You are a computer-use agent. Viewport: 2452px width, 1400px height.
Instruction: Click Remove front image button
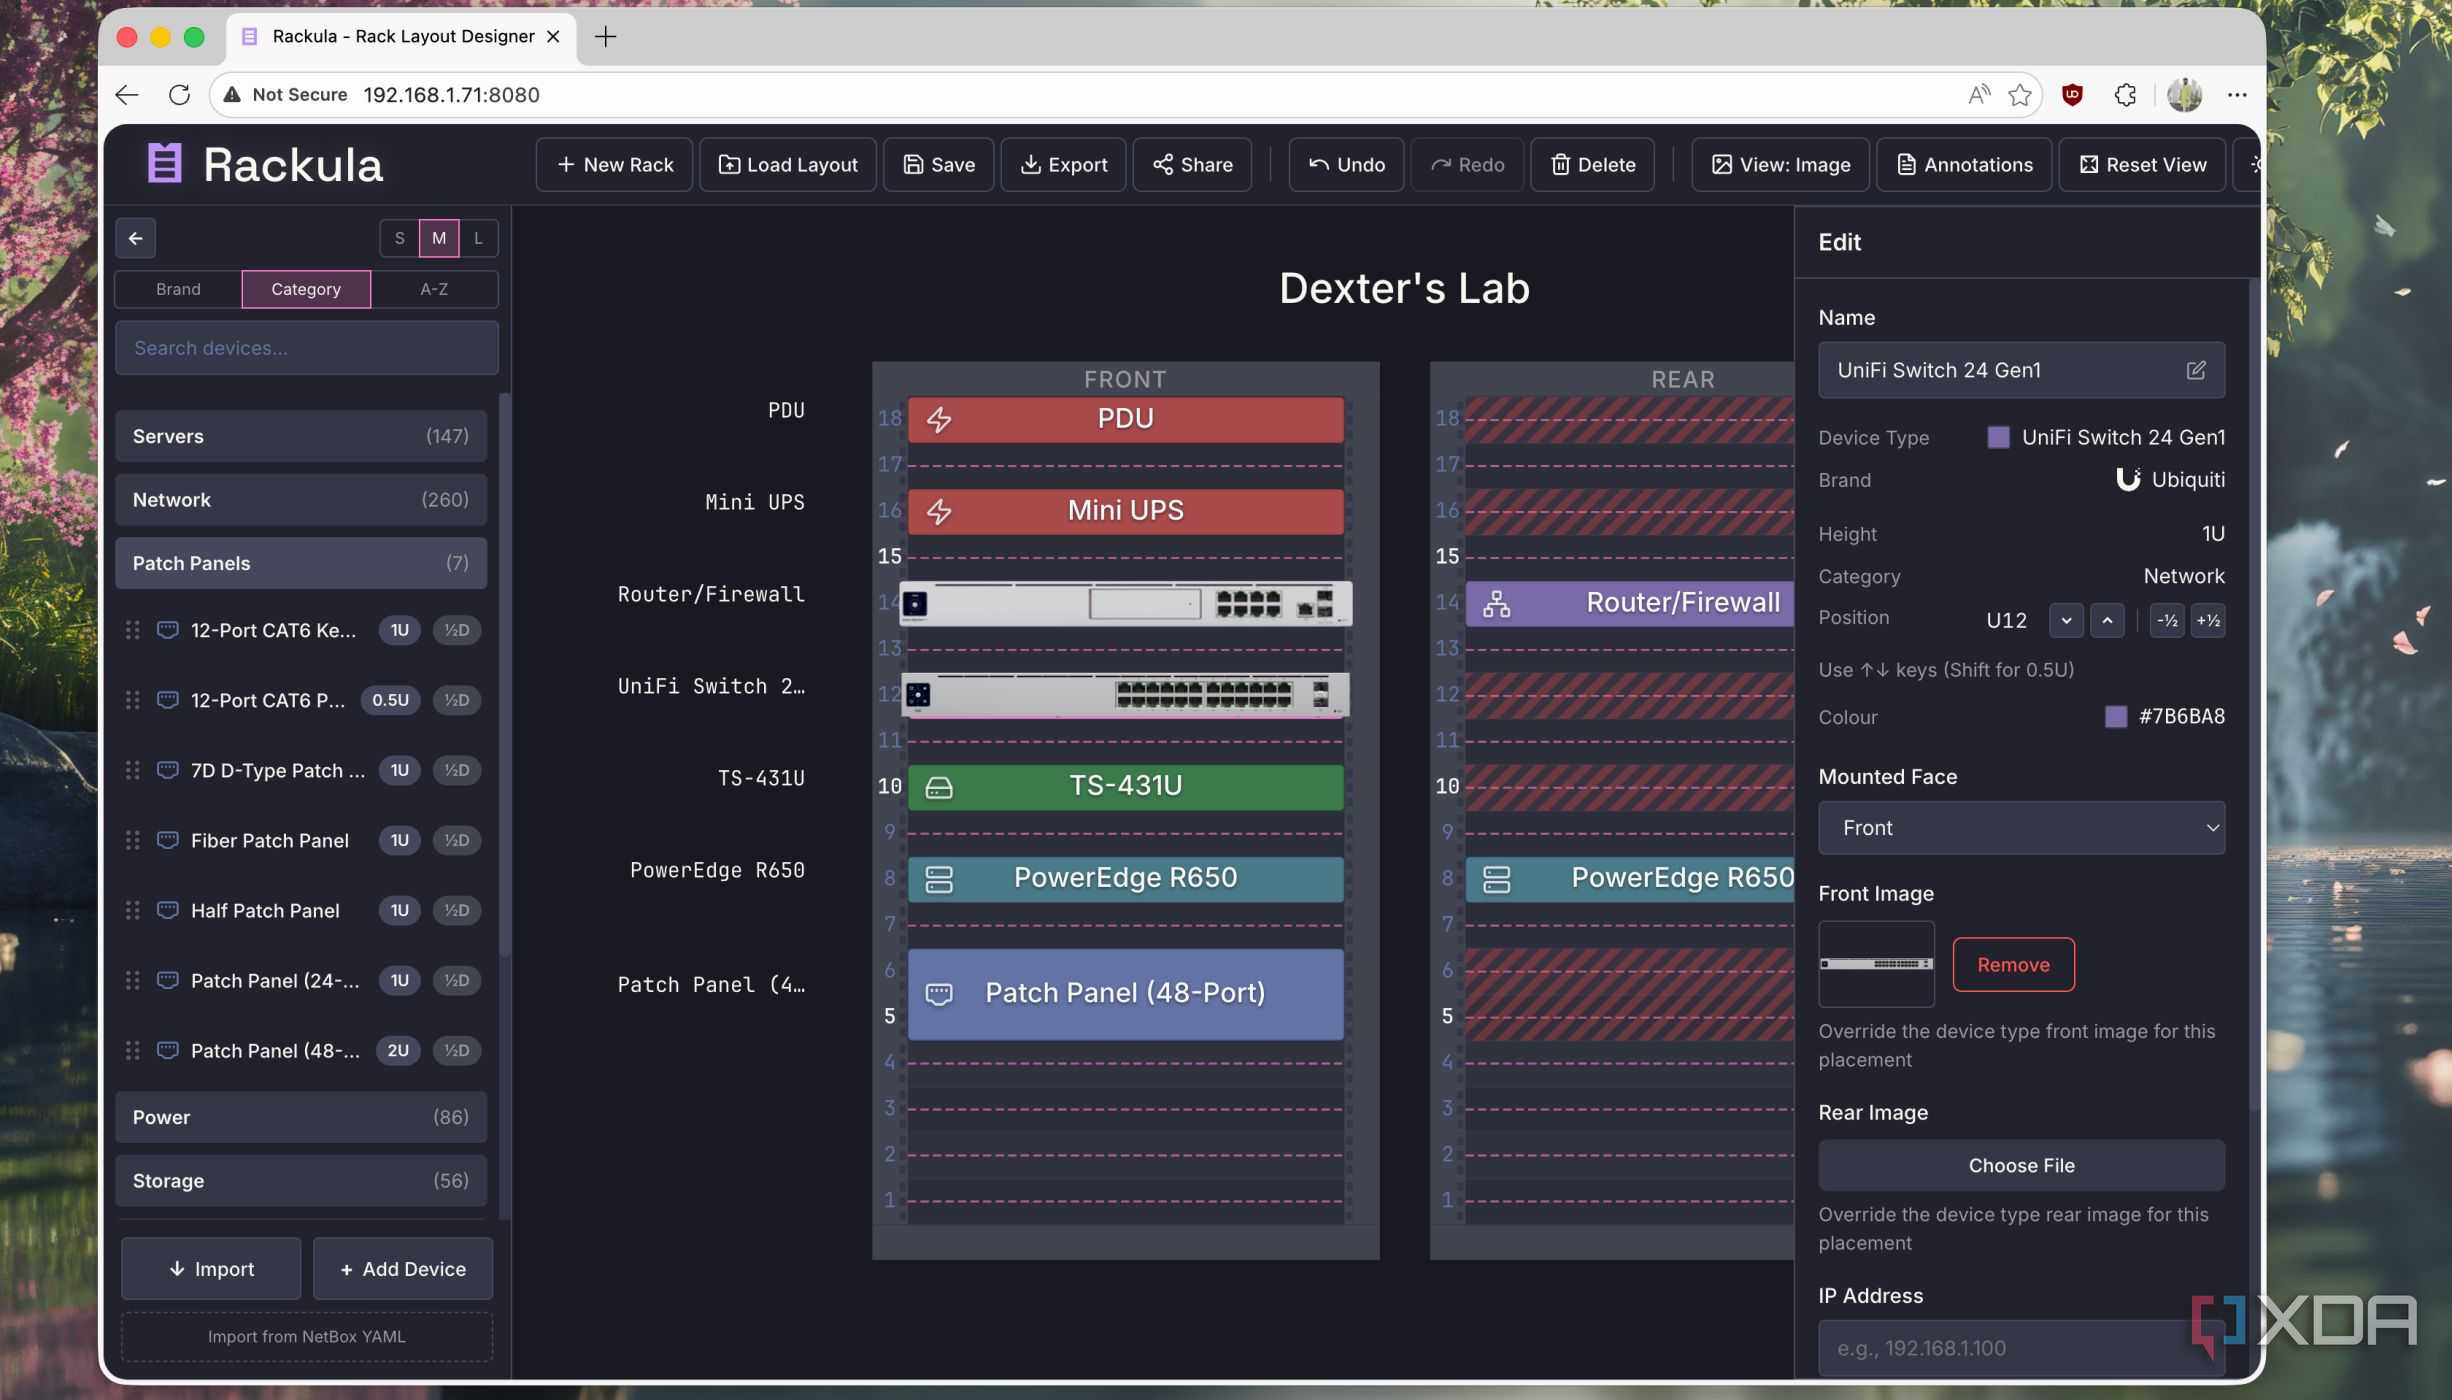[2013, 965]
